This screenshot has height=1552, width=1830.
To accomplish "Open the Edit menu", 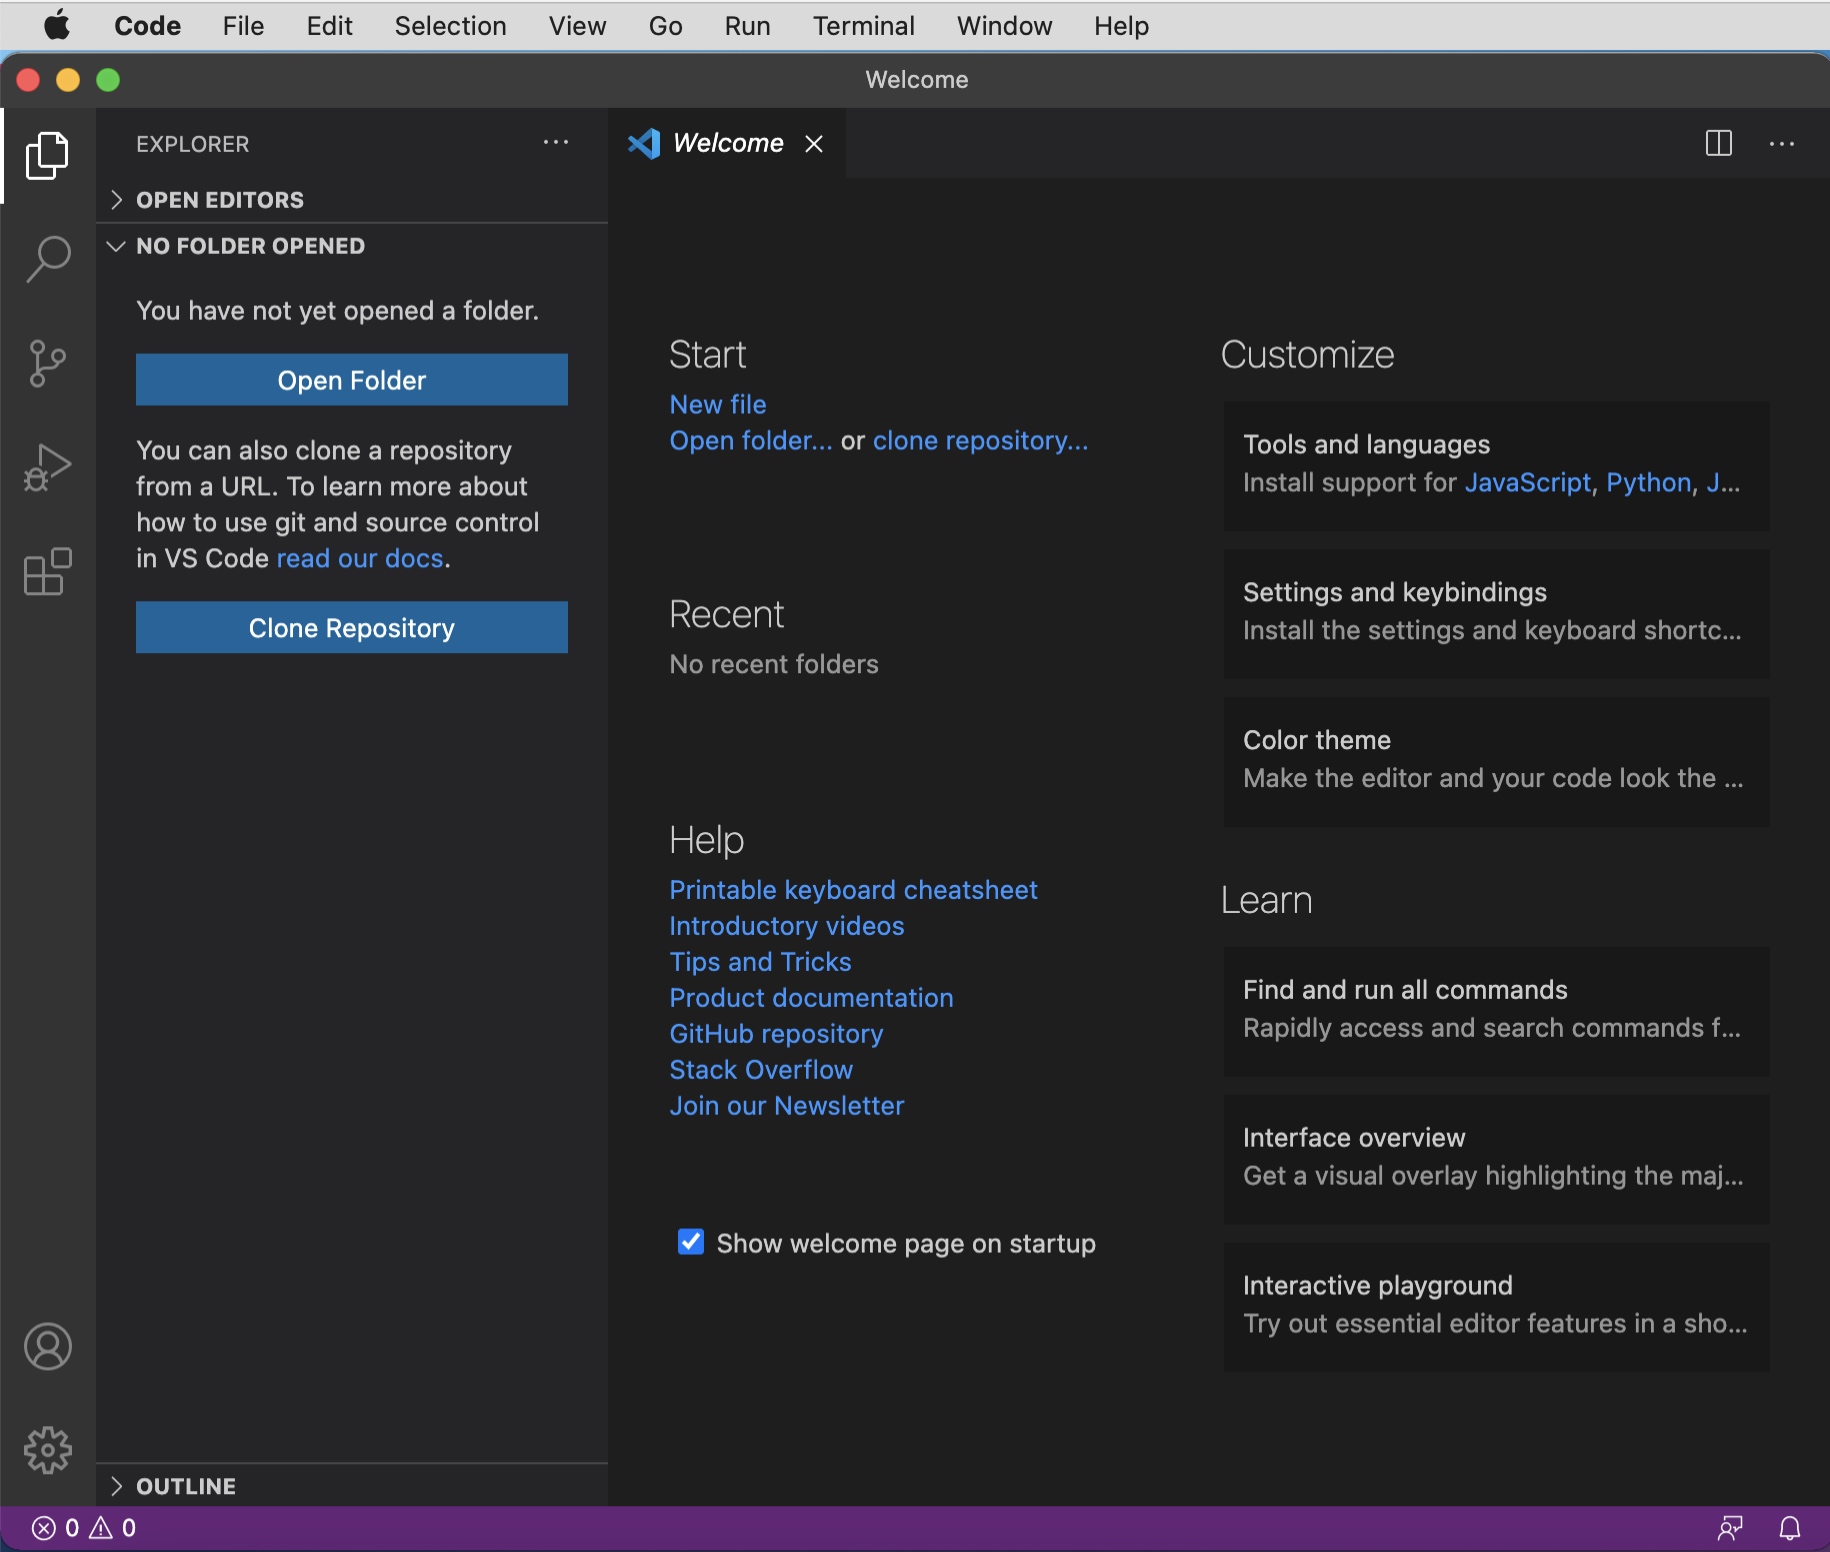I will coord(329,26).
